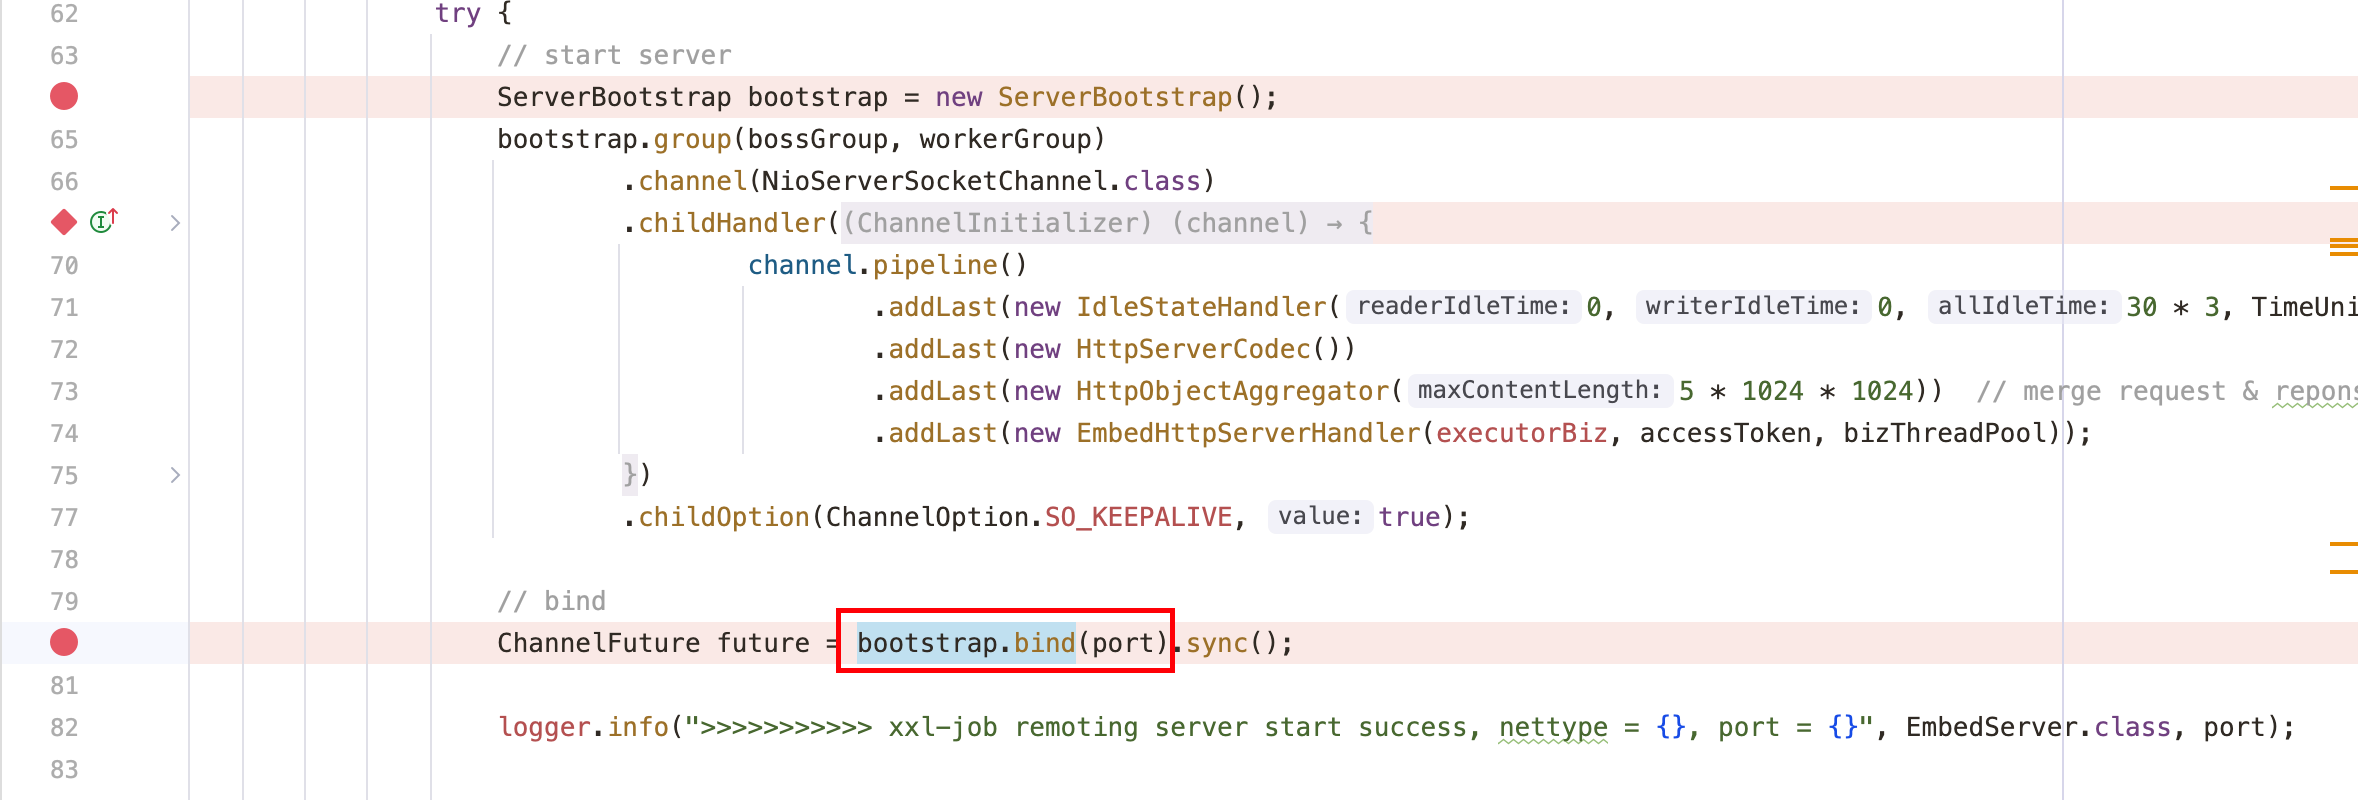Click orange warning stripe next to line 66

(2343, 187)
